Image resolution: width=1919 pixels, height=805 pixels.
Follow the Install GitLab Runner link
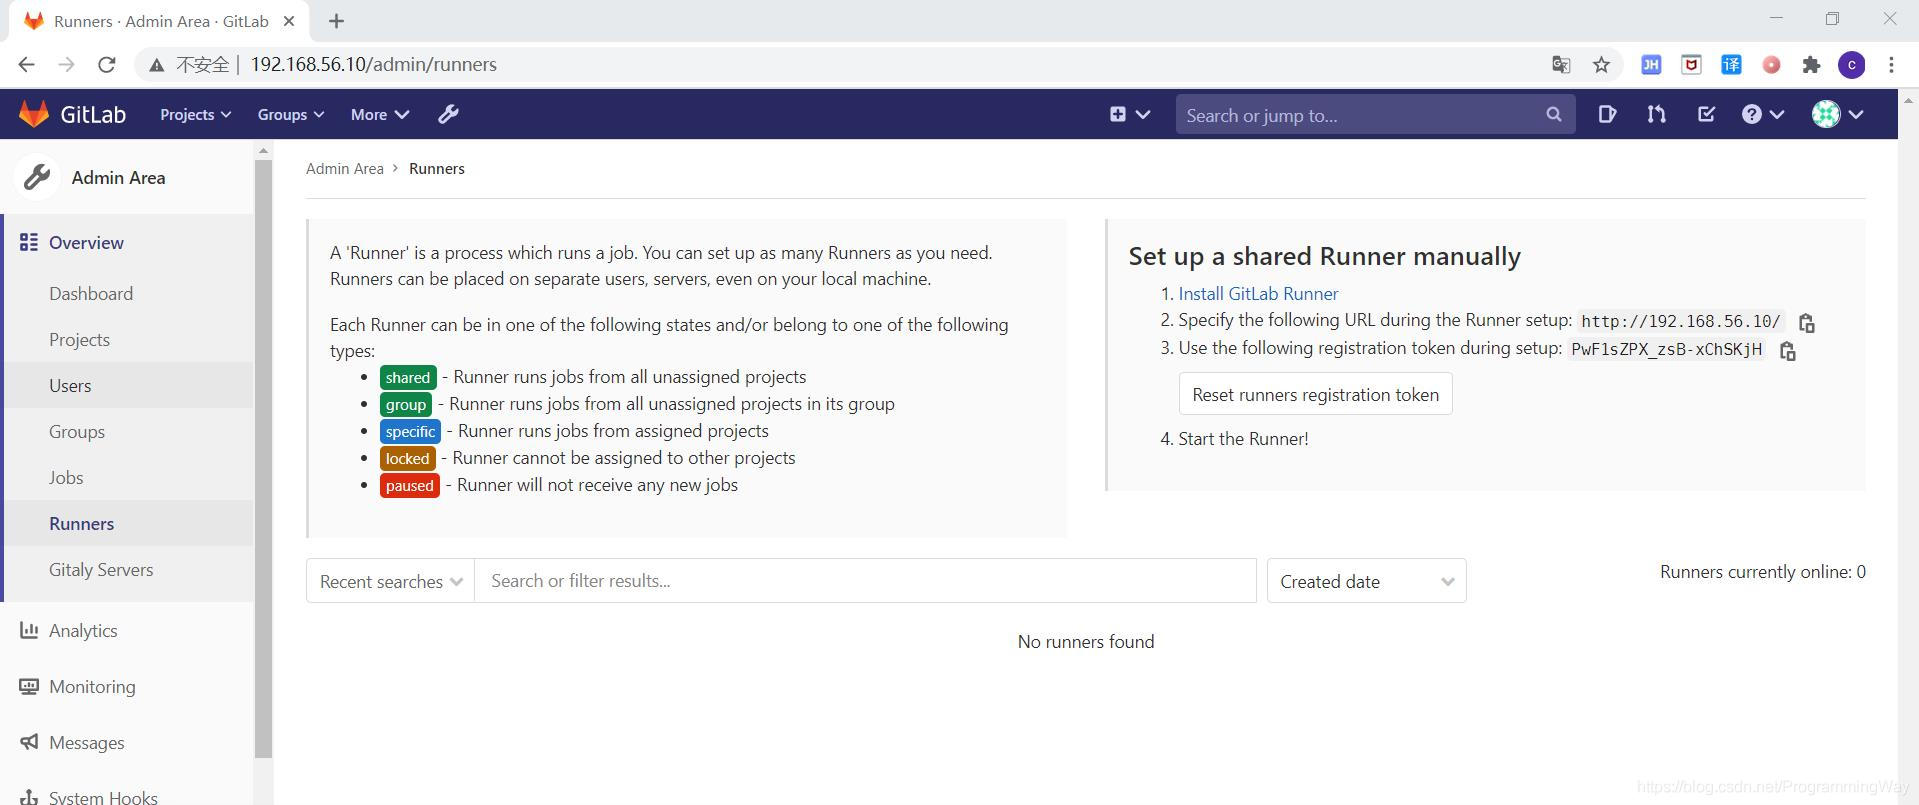tap(1258, 294)
